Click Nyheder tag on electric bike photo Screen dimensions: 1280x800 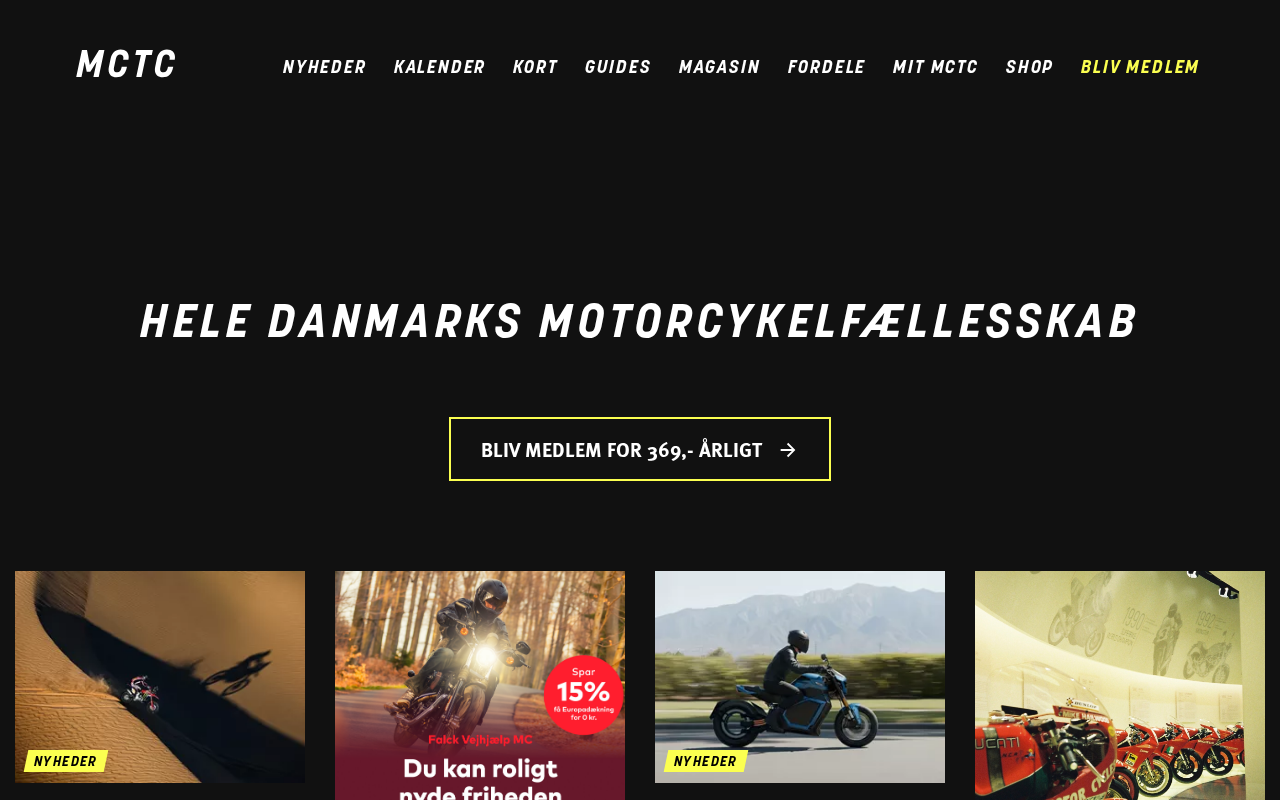pos(706,761)
